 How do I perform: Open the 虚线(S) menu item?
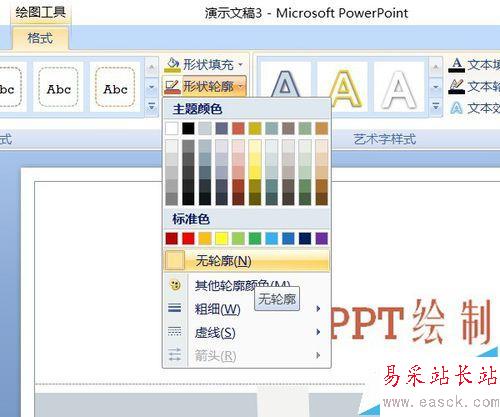(247, 332)
